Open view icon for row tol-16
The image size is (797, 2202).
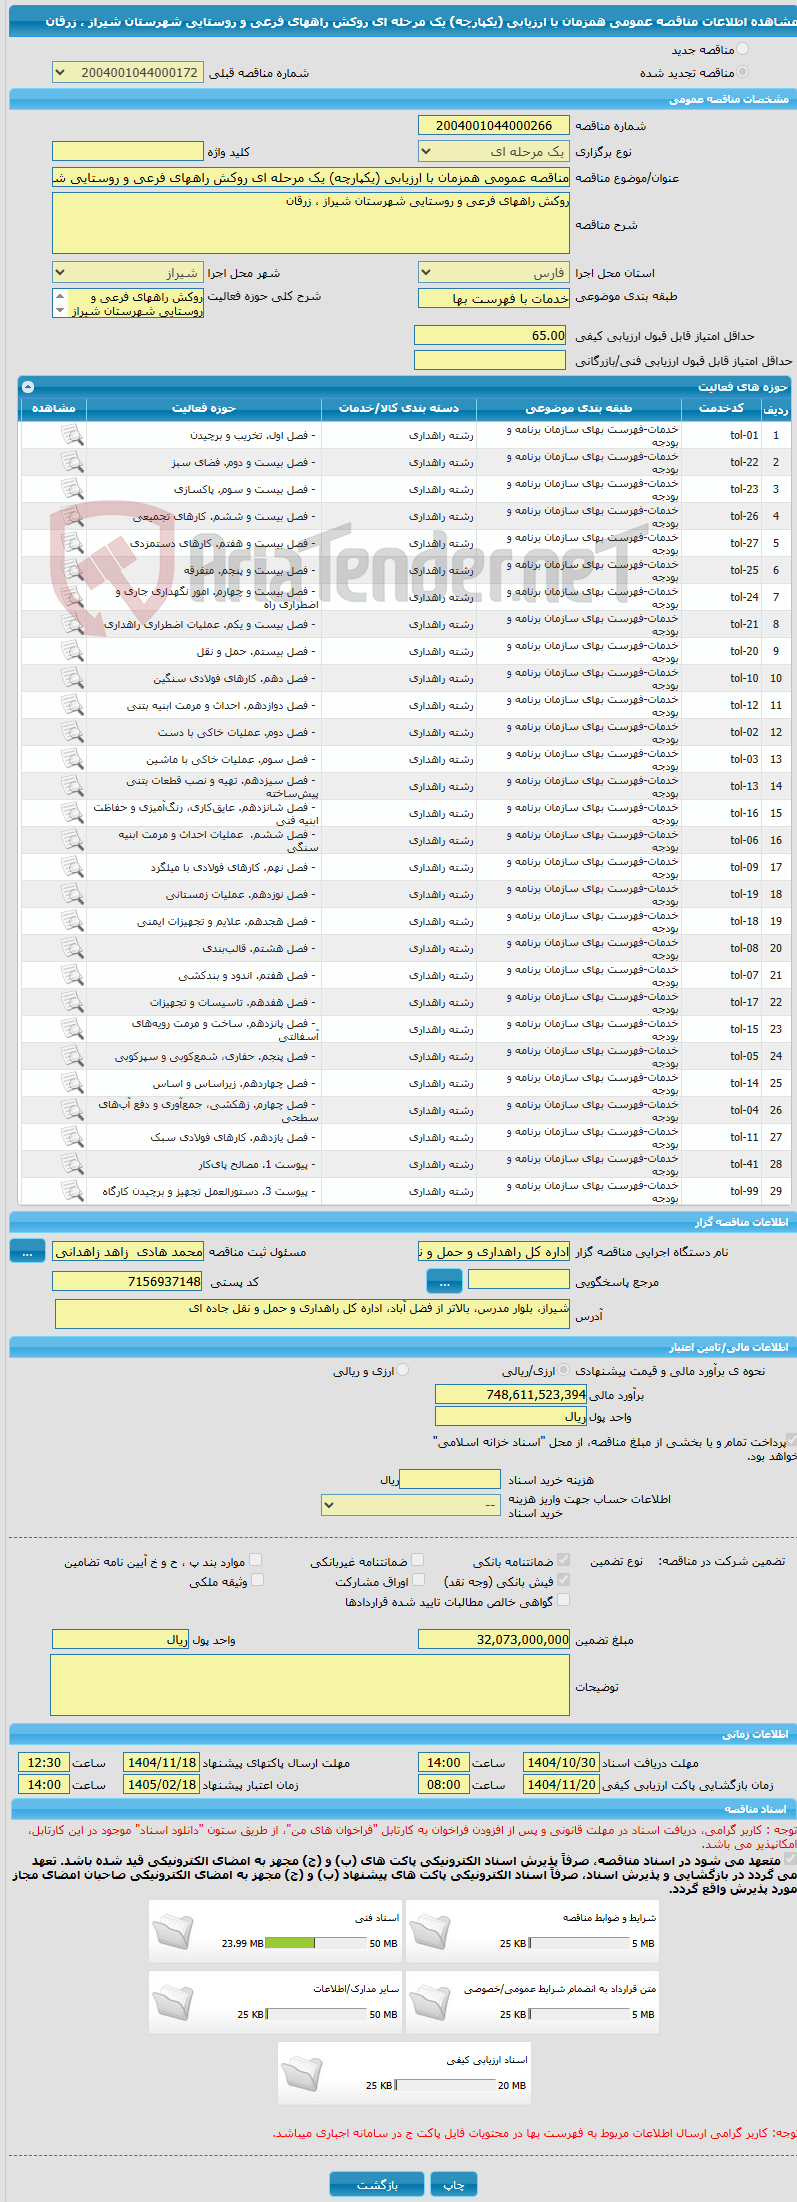coord(72,813)
